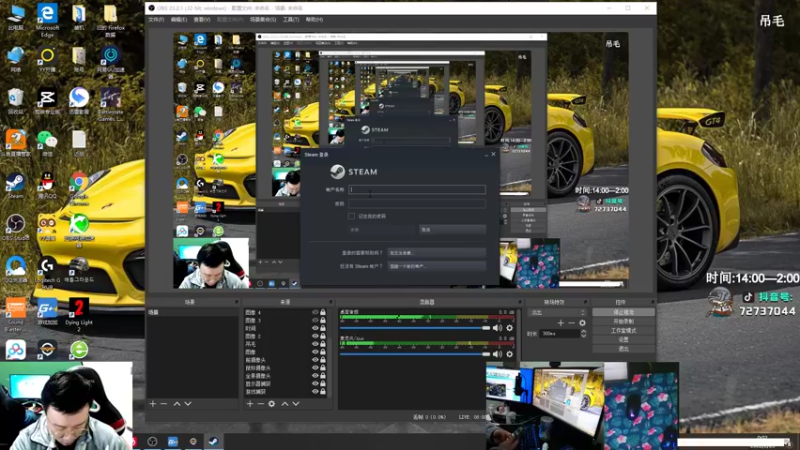800x450 pixels.
Task: Select the green WeChat desktop icon
Action: (47, 142)
